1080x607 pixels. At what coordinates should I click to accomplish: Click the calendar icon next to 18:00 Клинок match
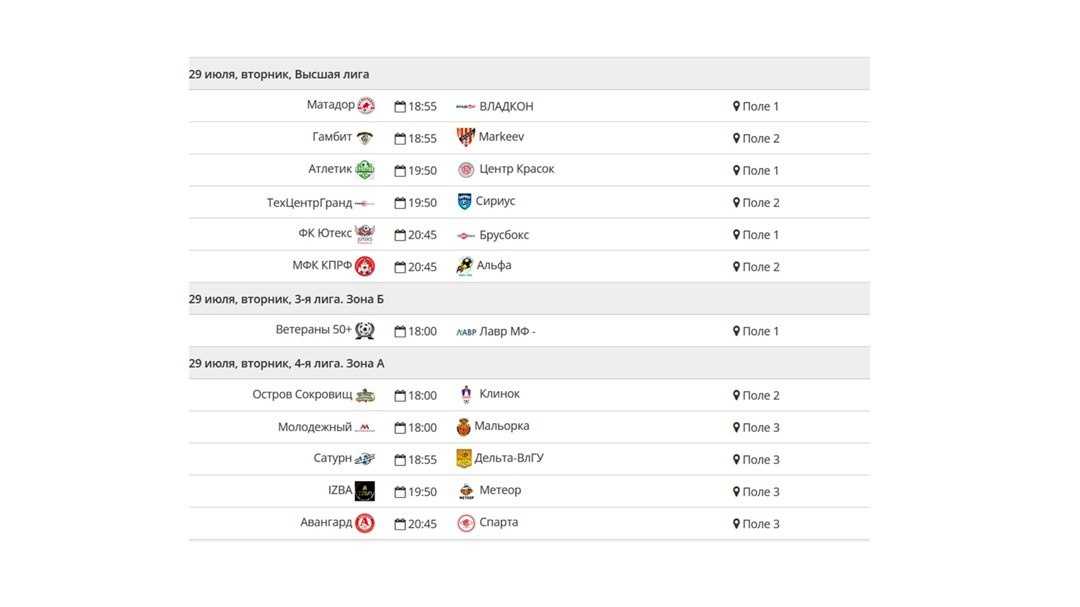pos(399,395)
